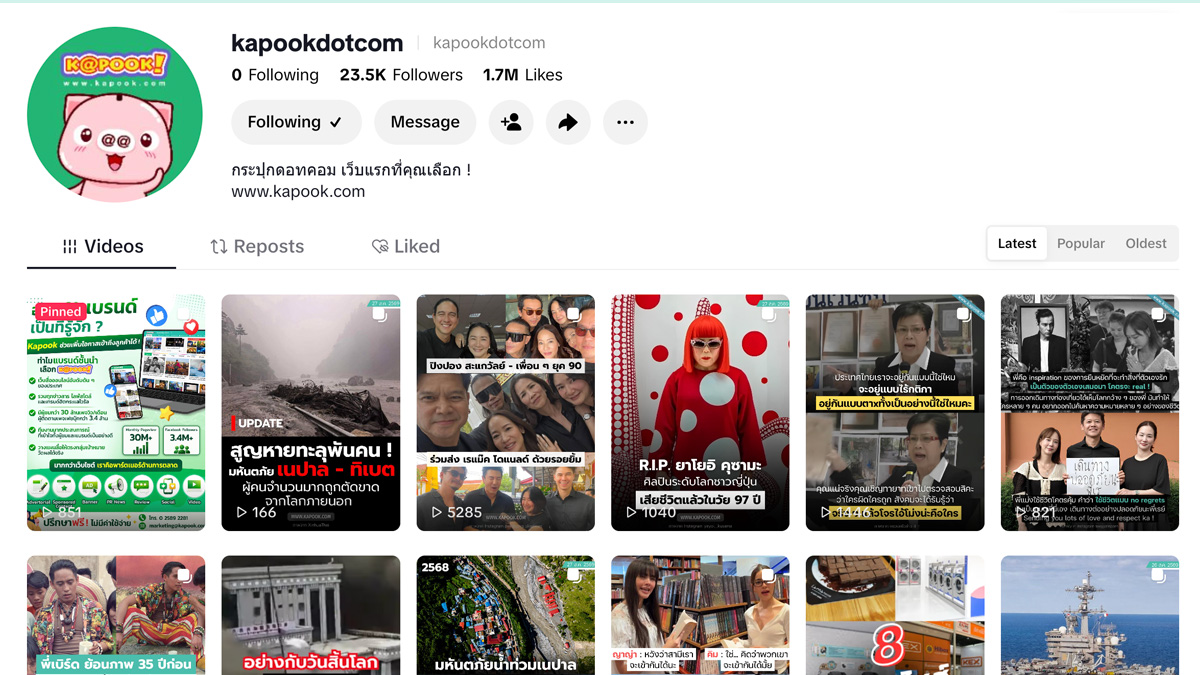1200x675 pixels.
Task: Click the Following button with checkmark
Action: [x=296, y=122]
